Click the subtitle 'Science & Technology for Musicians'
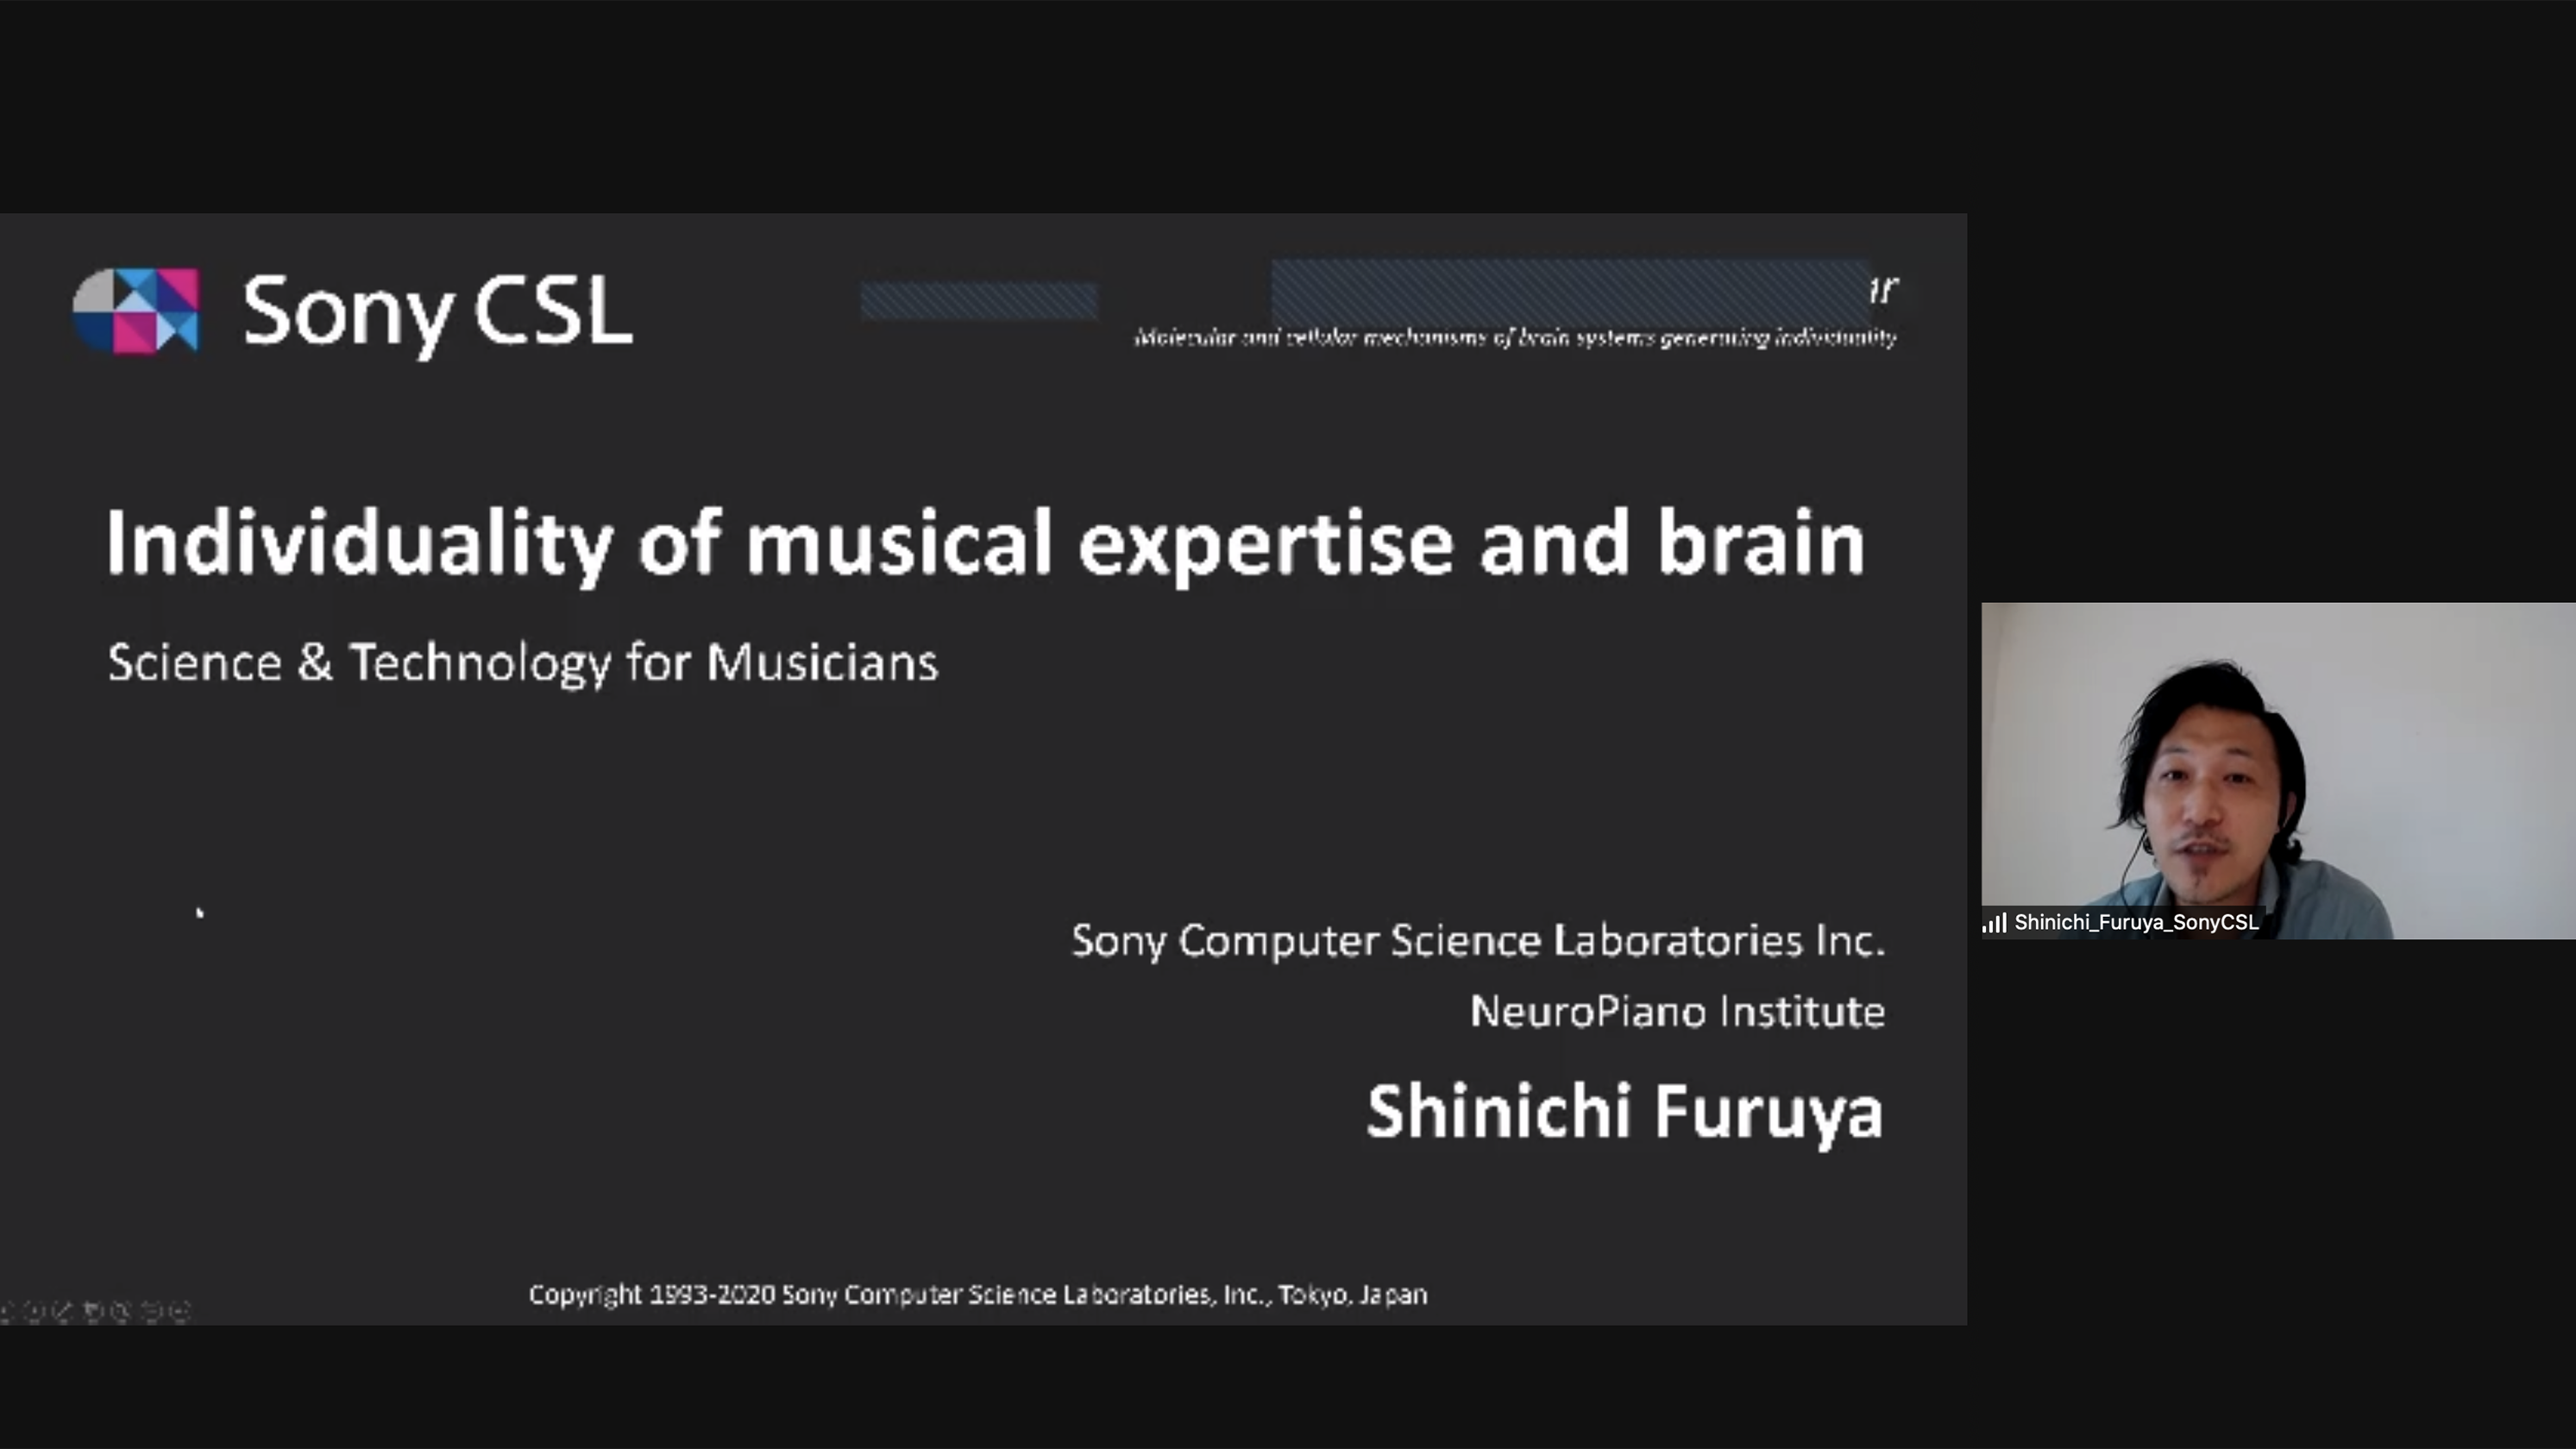 pos(523,663)
